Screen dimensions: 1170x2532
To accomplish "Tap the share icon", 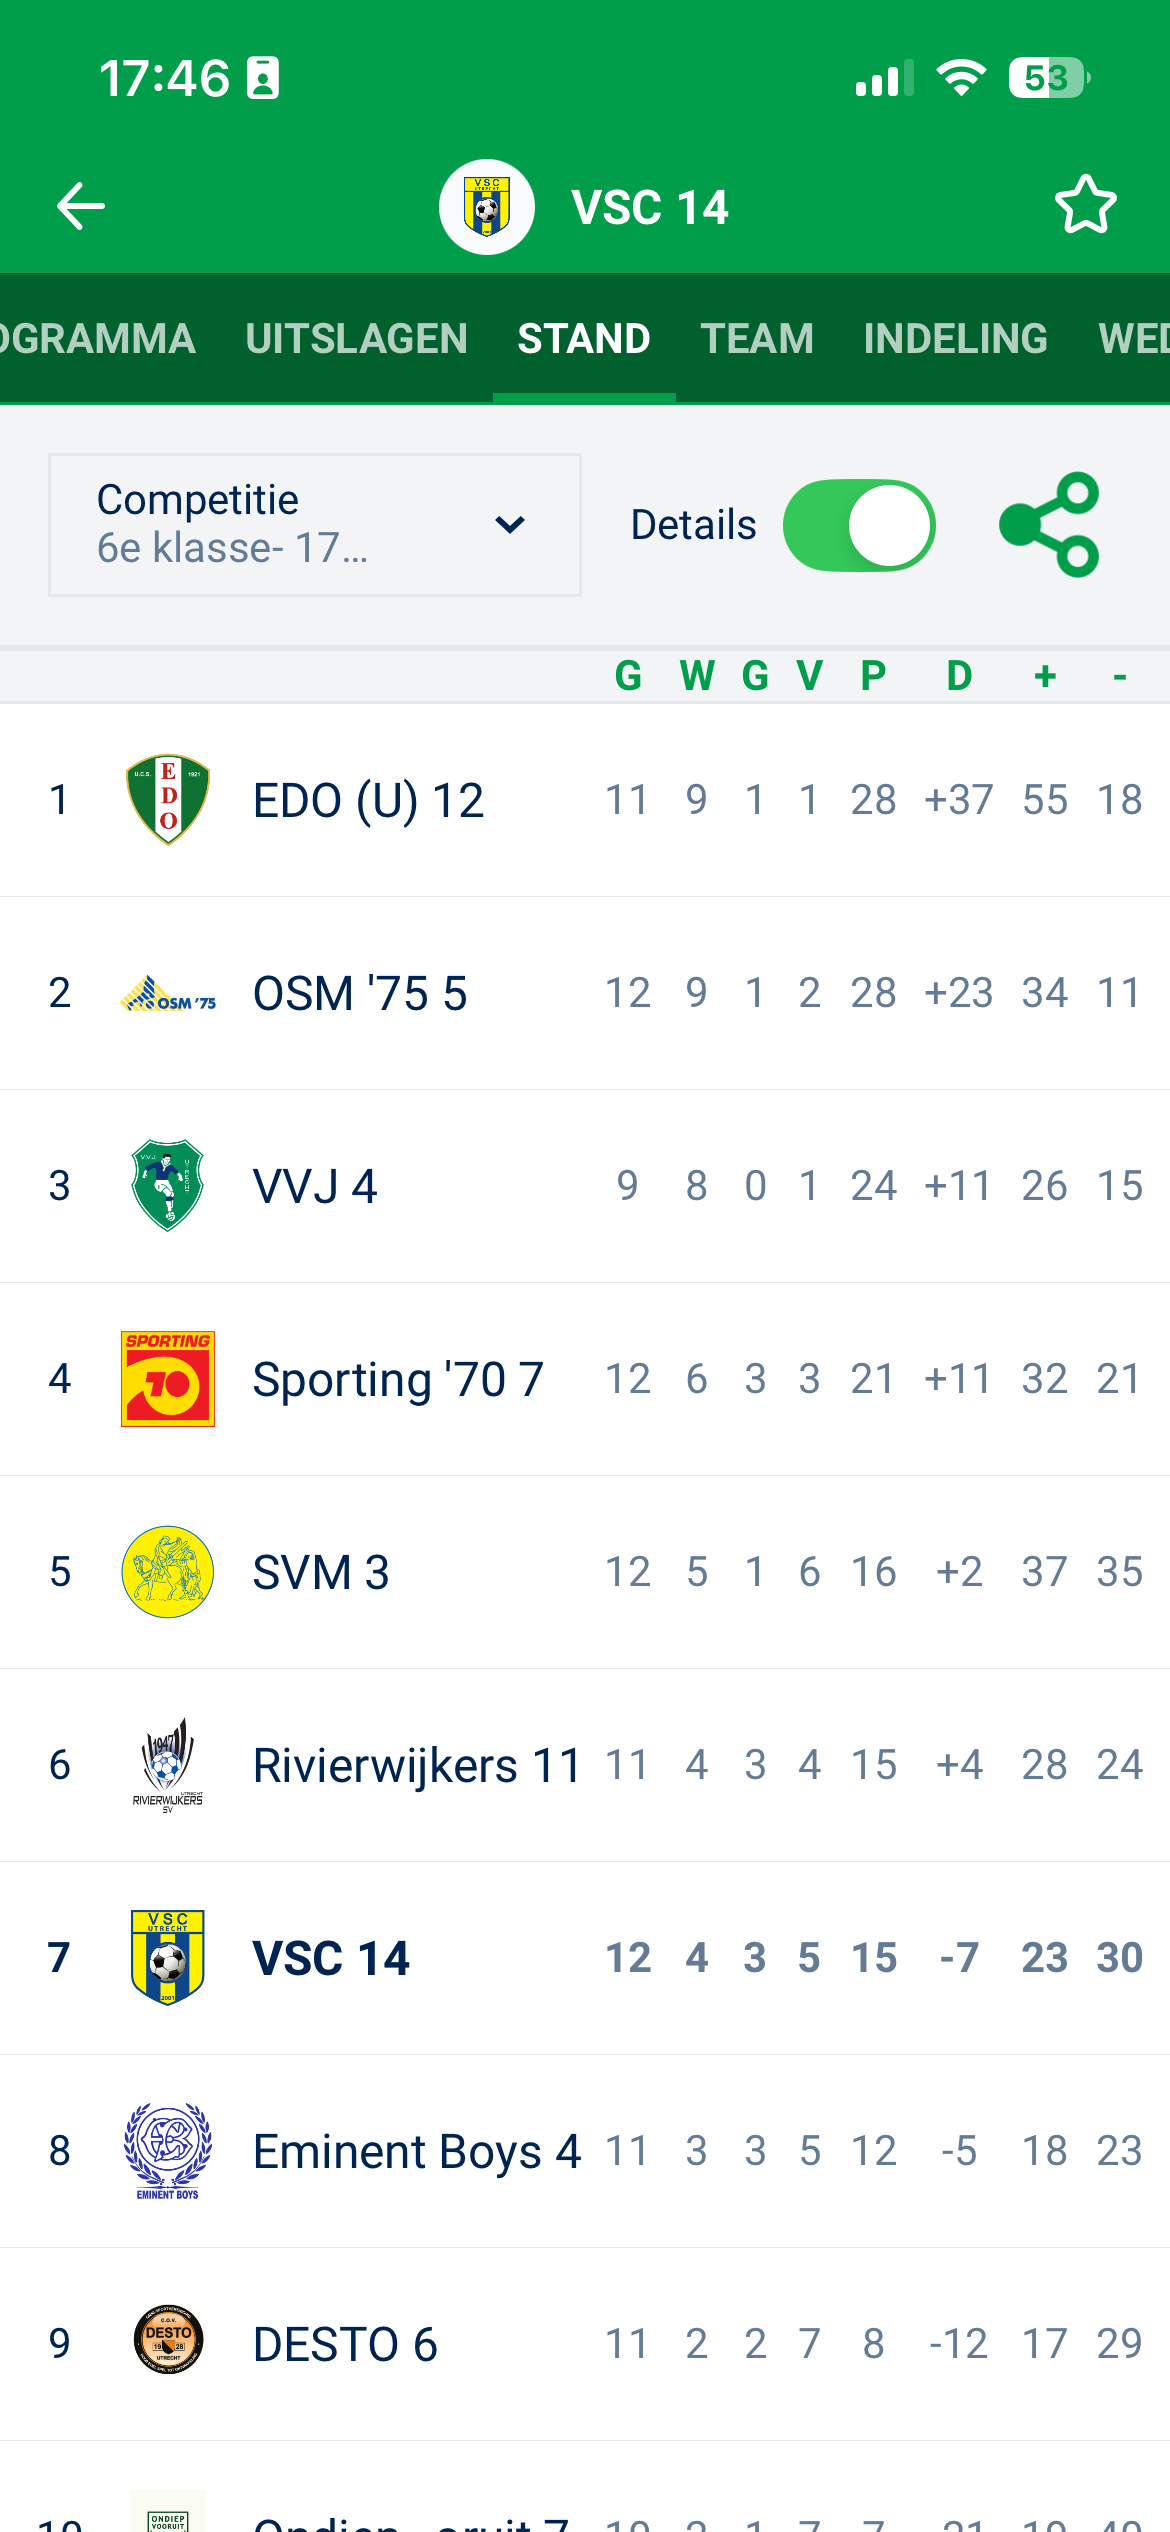I will (1050, 525).
